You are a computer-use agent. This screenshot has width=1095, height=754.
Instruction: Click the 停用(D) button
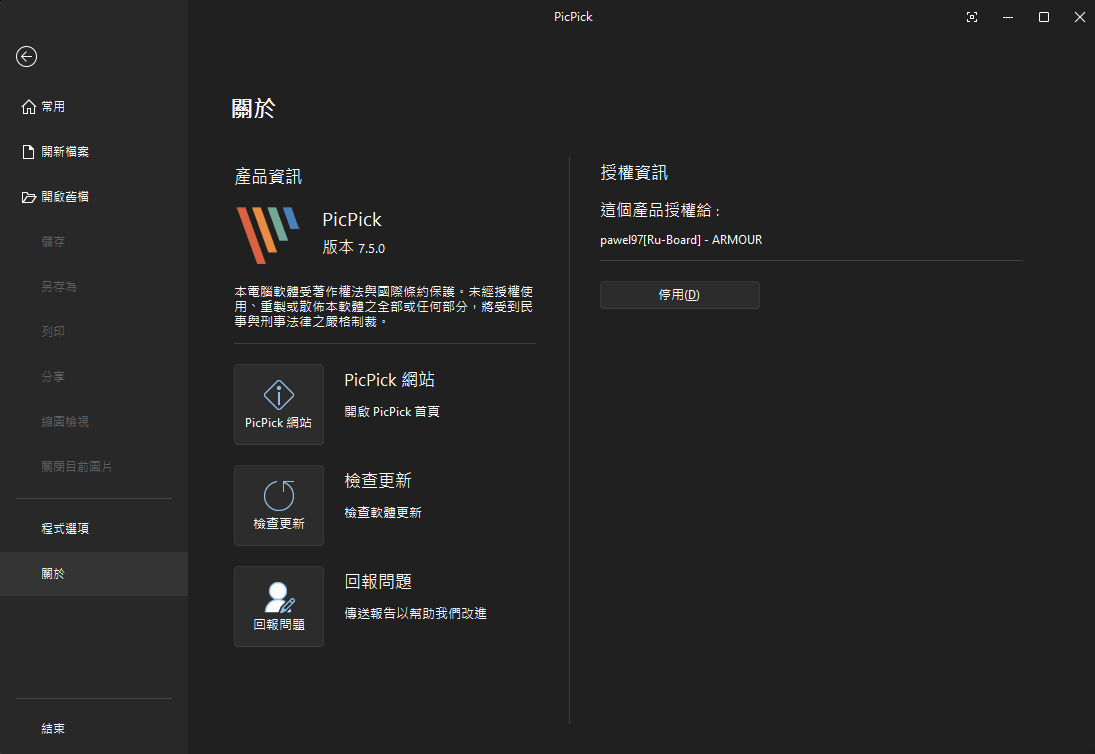pyautogui.click(x=679, y=295)
